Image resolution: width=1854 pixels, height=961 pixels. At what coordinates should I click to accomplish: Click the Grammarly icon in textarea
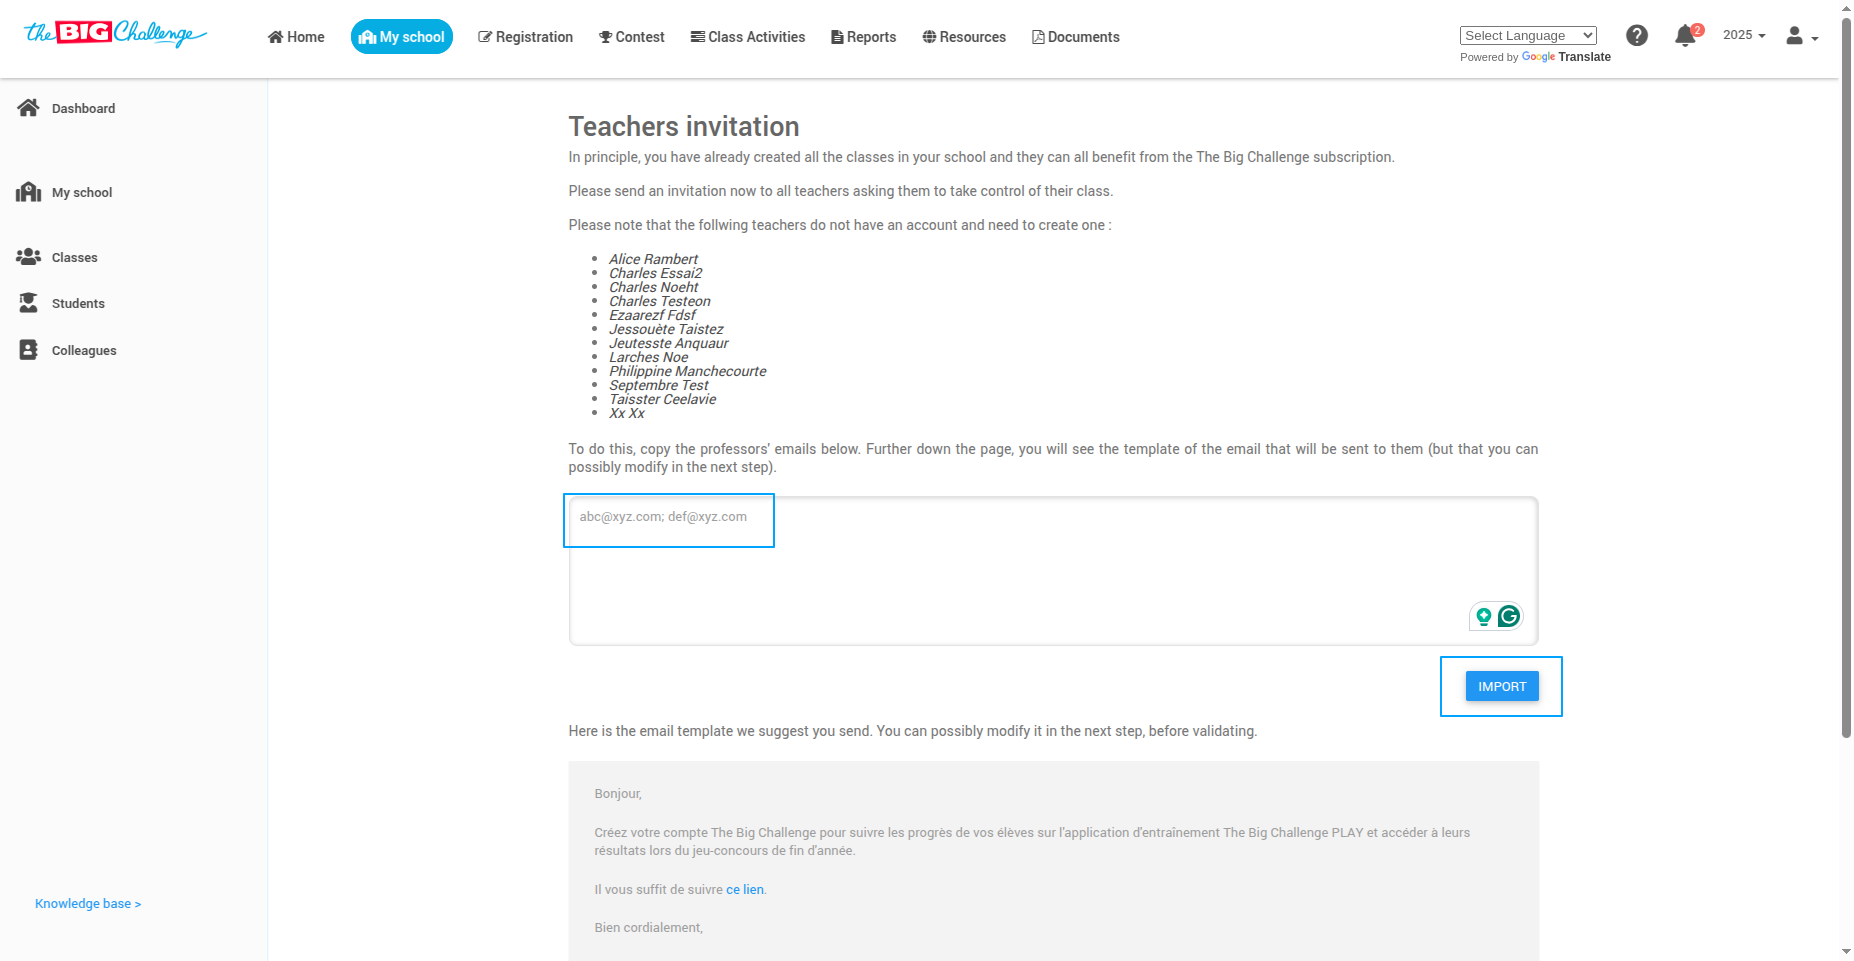(1509, 616)
